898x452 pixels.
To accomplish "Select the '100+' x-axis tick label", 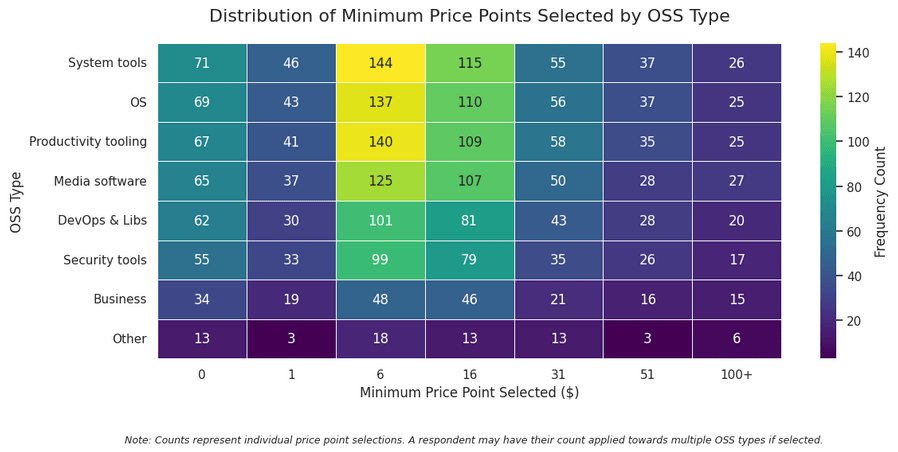I will pyautogui.click(x=736, y=374).
